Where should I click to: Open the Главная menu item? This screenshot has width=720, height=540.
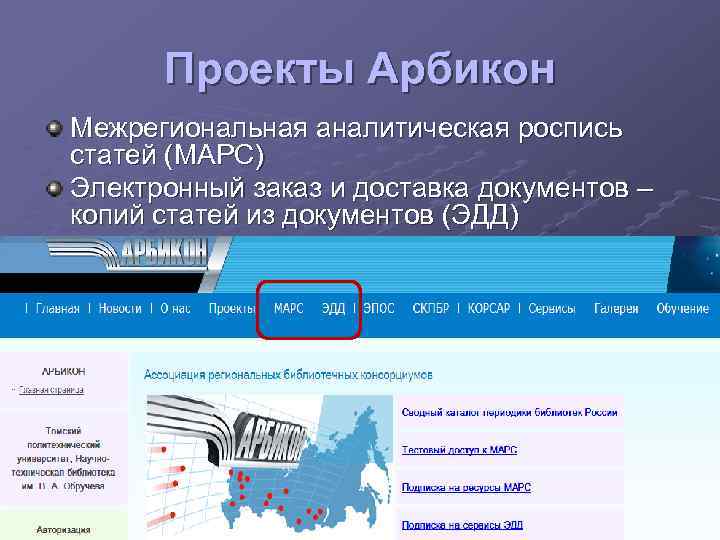coord(57,309)
